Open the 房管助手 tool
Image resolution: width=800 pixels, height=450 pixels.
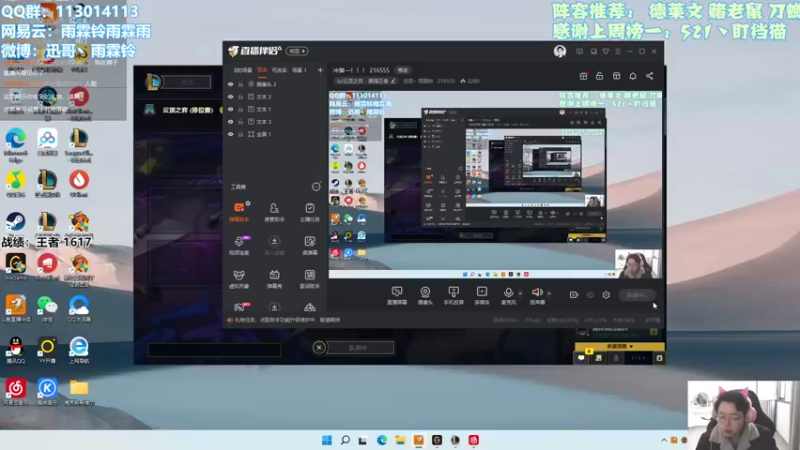[274, 211]
